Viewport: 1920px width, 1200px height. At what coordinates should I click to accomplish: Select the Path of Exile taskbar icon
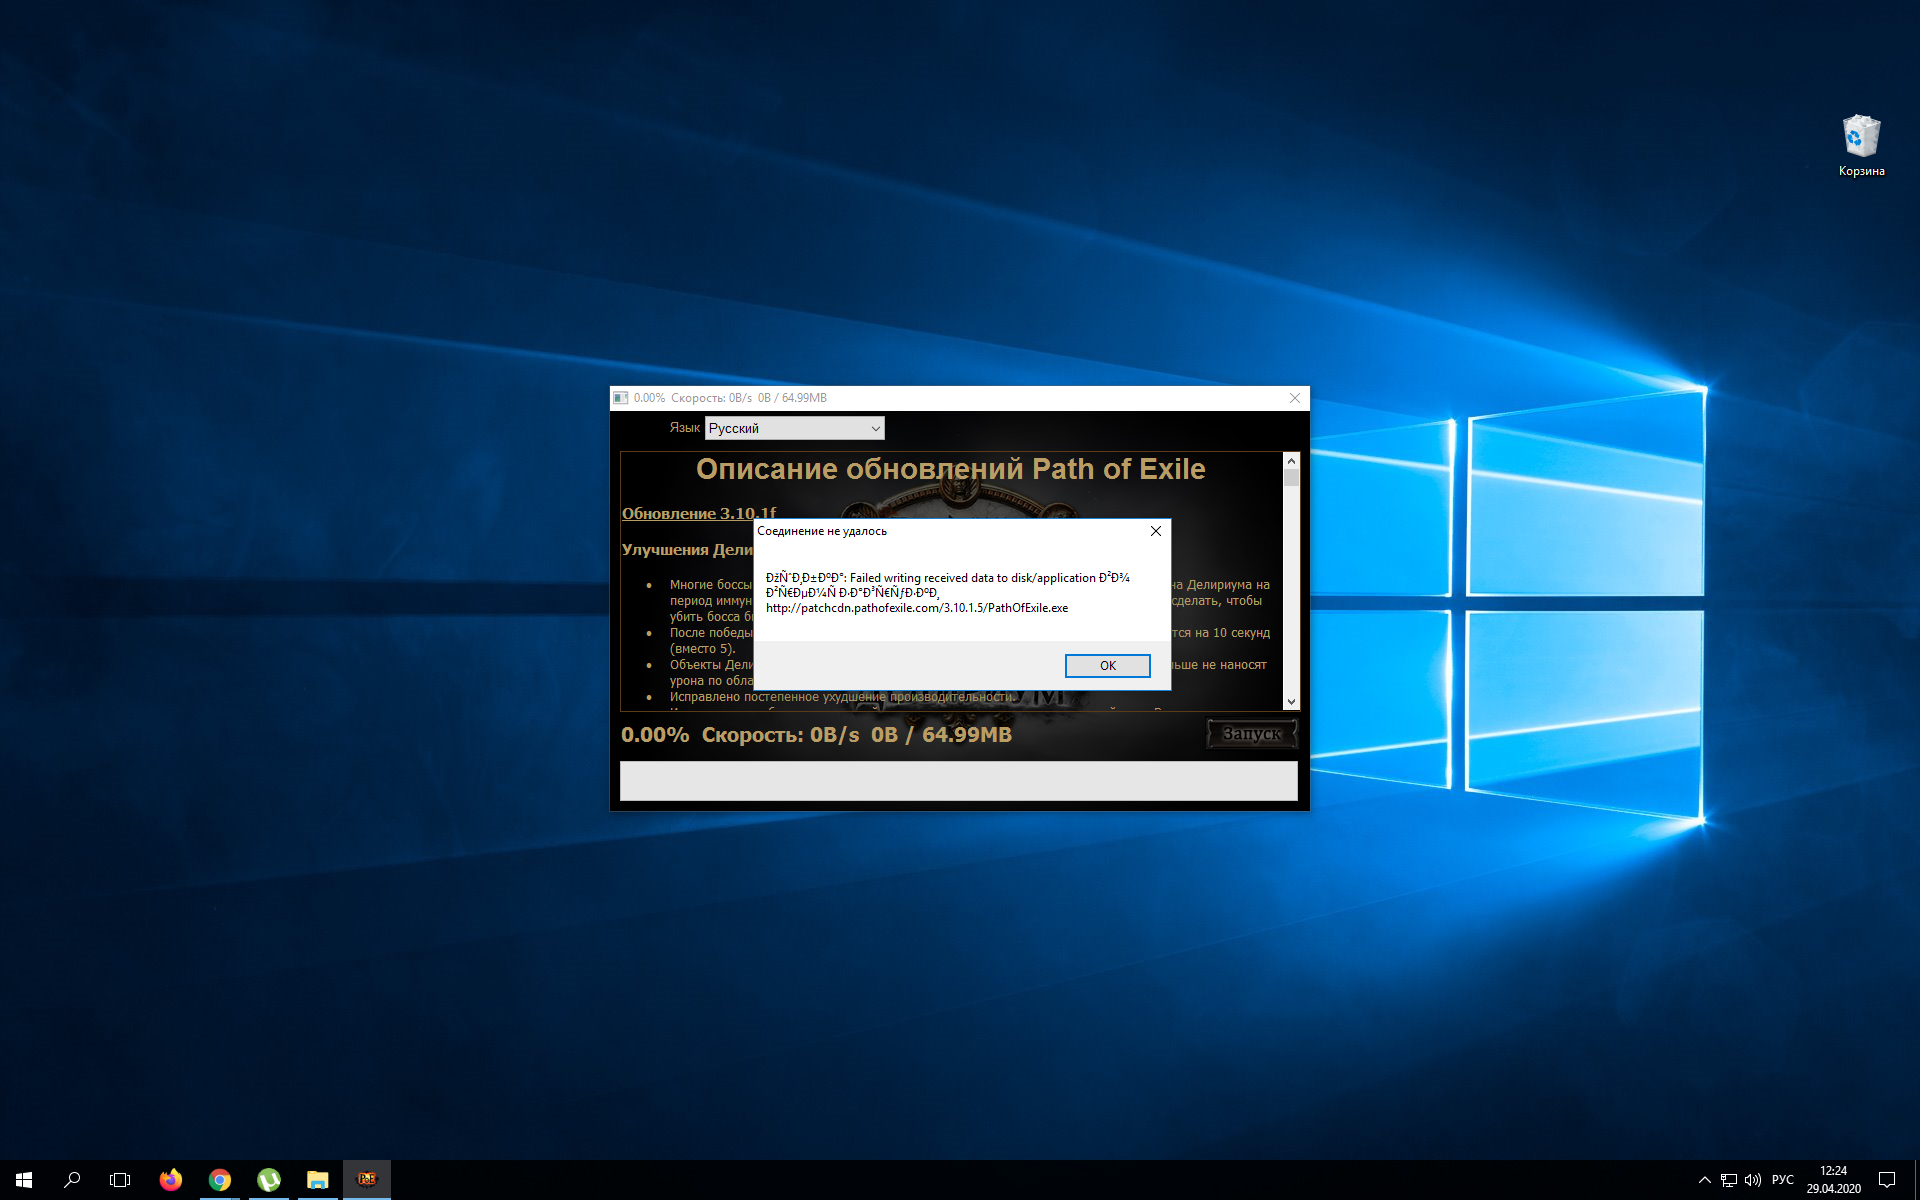click(x=367, y=1180)
